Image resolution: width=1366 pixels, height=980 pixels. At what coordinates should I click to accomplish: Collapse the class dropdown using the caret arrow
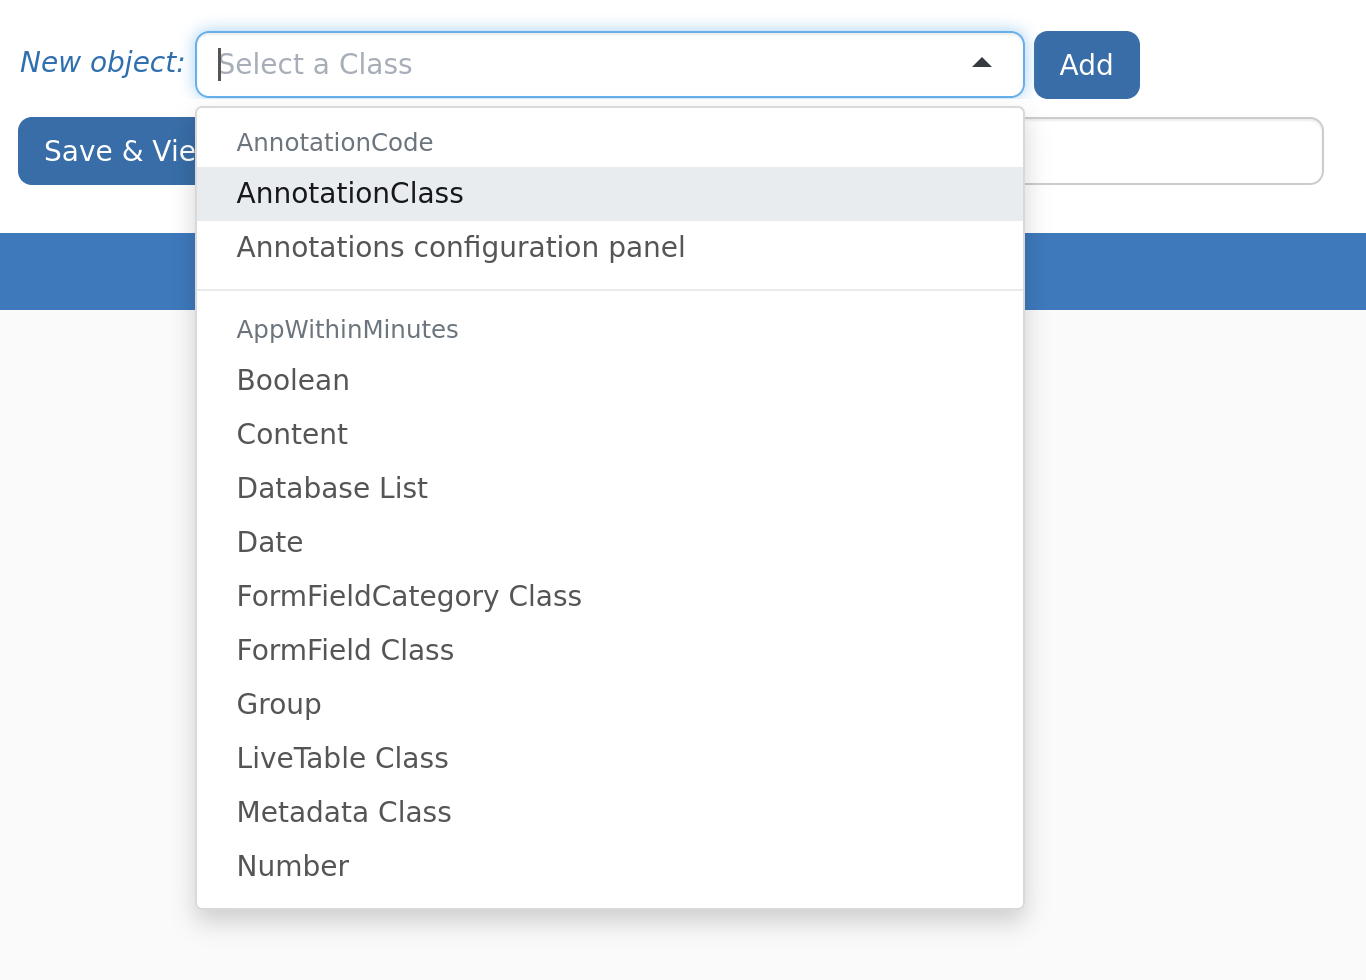(982, 63)
